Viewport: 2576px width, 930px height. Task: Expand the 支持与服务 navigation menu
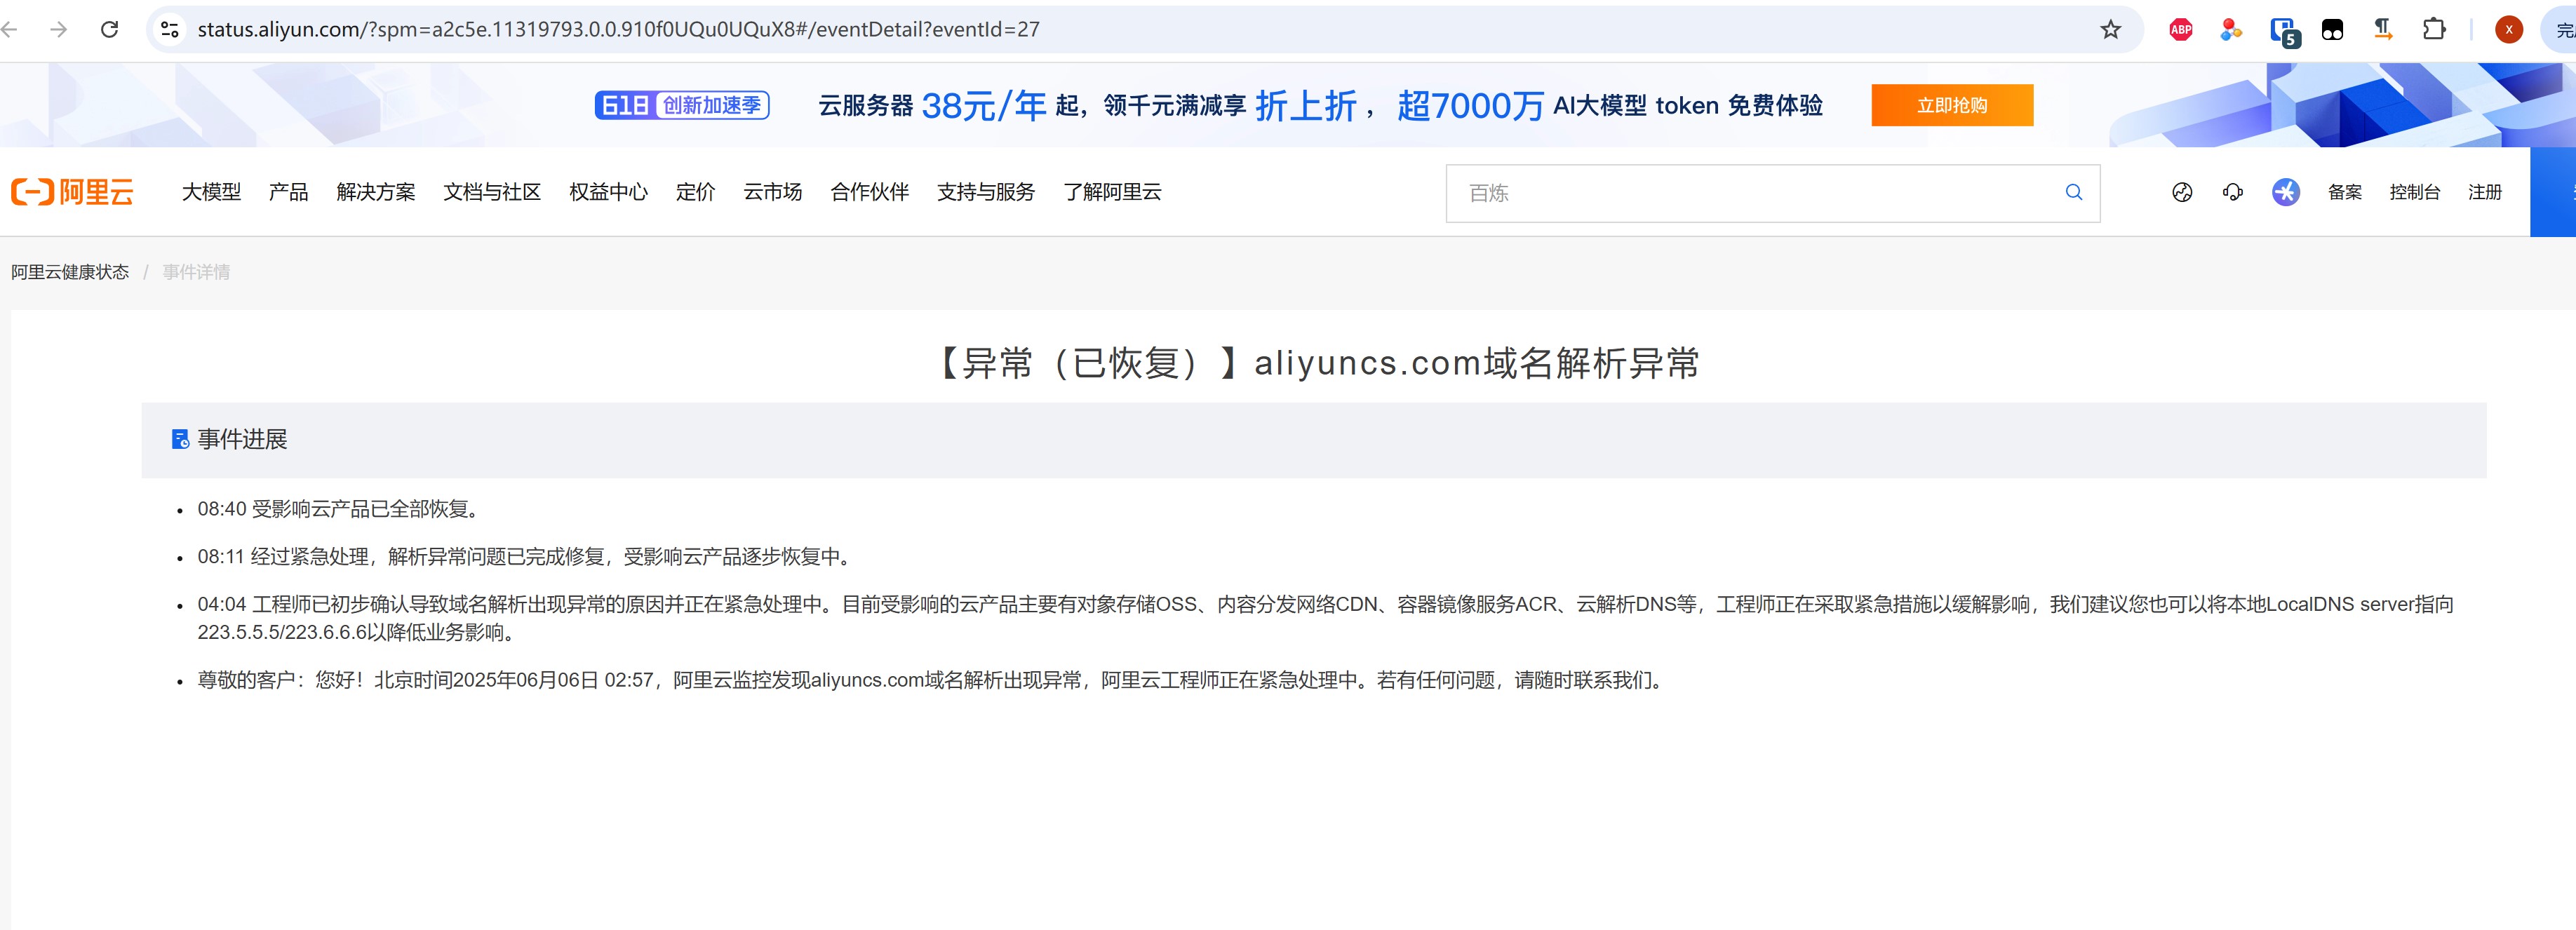(985, 192)
